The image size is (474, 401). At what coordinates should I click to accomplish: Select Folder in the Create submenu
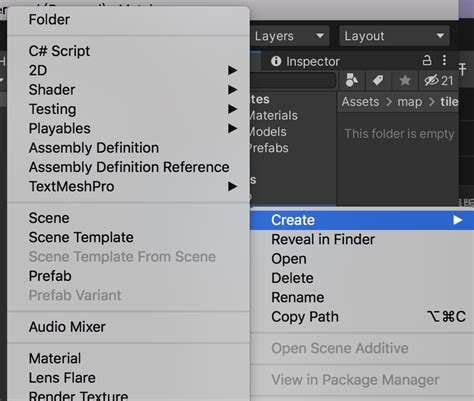[x=128, y=19]
